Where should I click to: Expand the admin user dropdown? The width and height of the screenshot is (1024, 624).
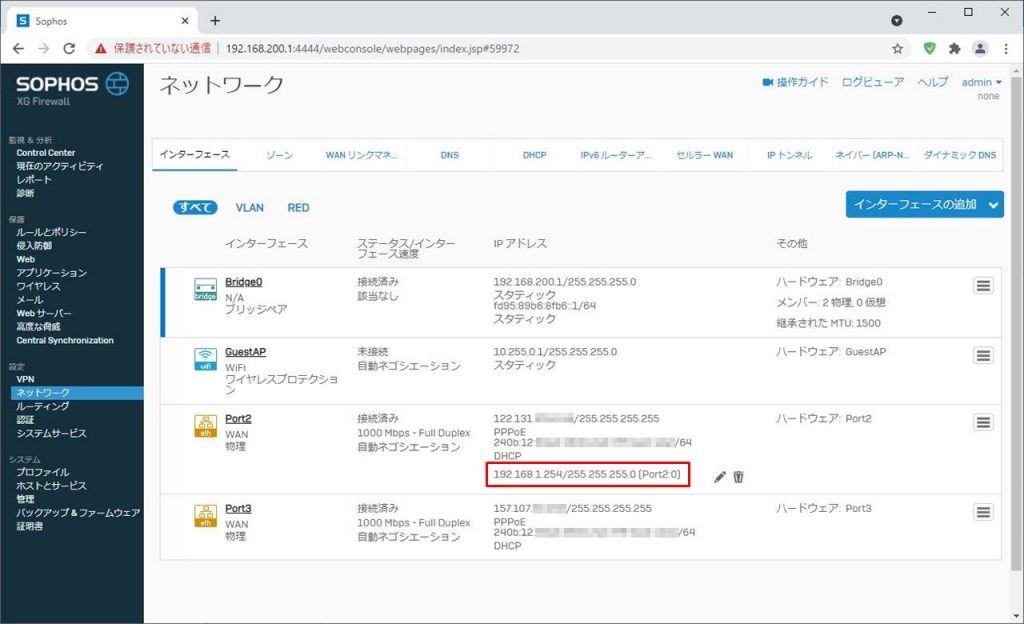click(x=982, y=82)
